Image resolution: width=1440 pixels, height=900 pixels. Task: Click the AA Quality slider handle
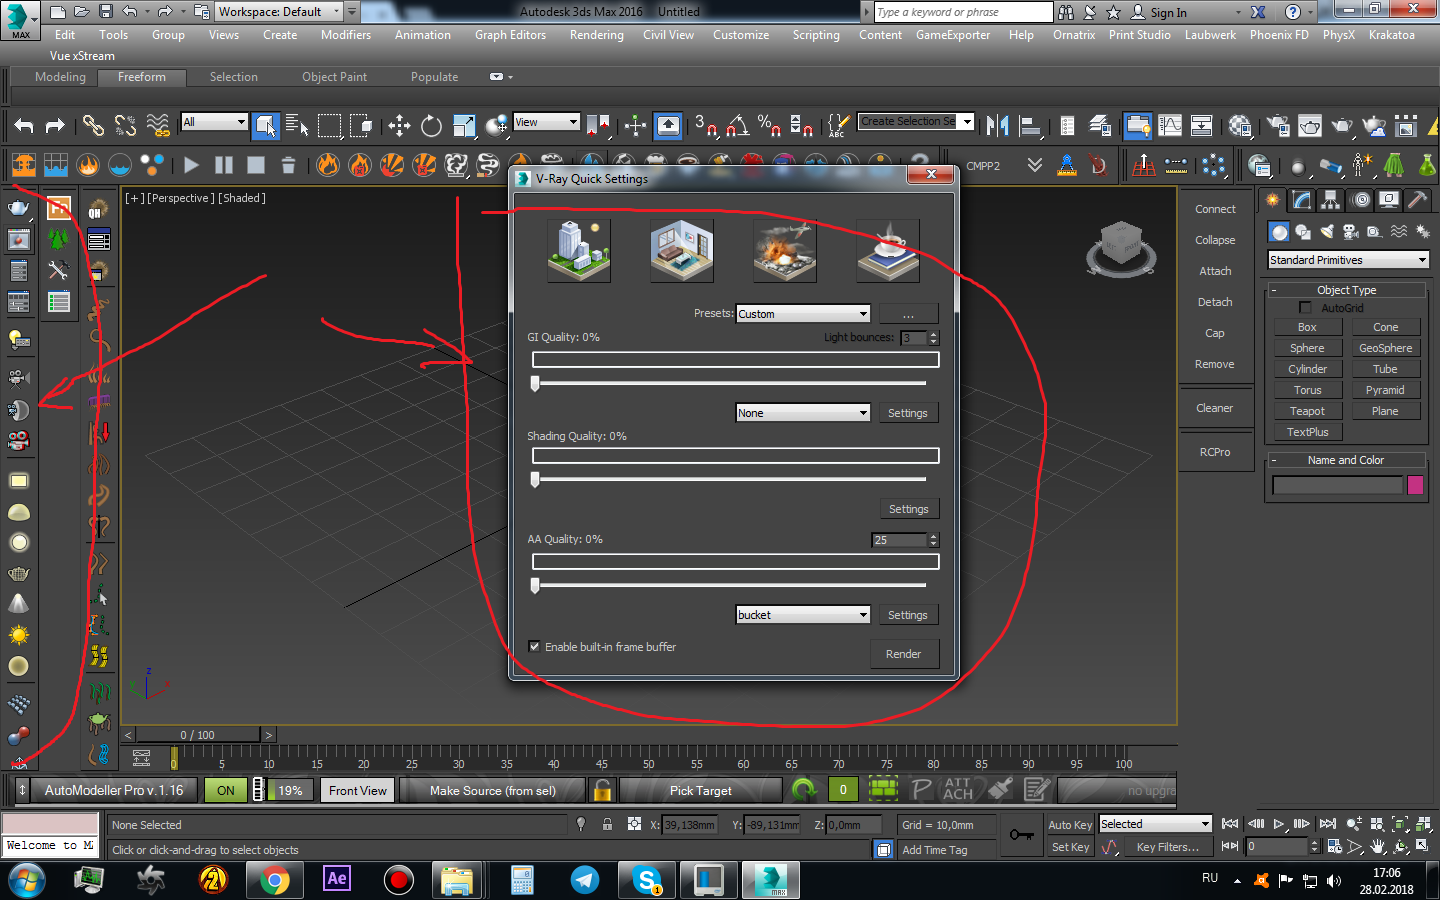[535, 585]
